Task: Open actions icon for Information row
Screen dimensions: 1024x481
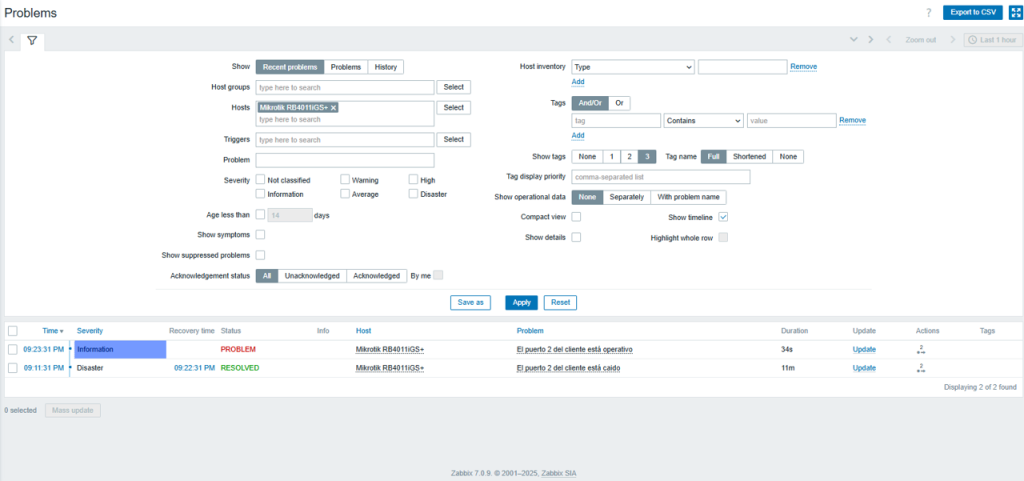Action: (x=921, y=350)
